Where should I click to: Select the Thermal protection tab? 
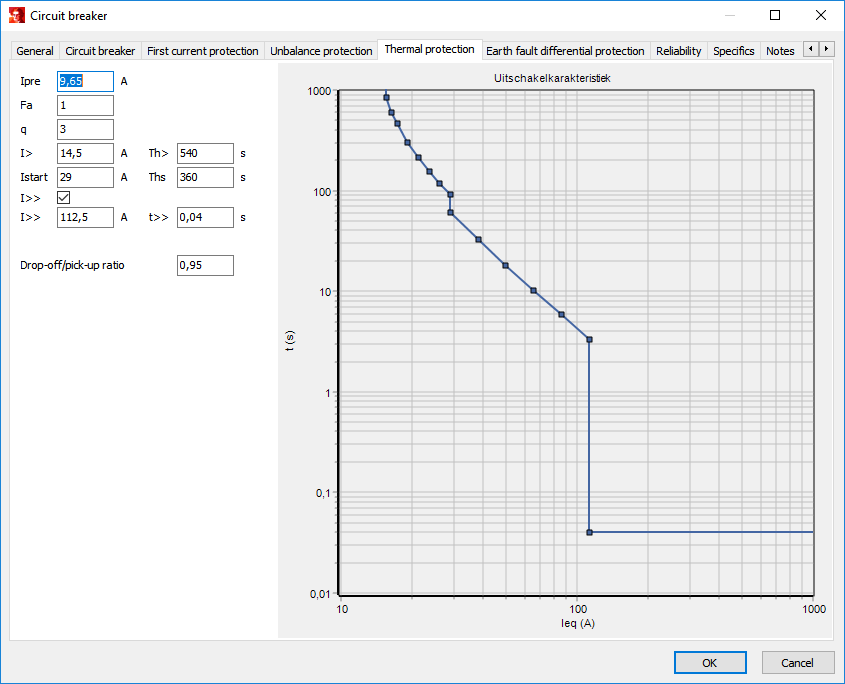(x=430, y=50)
